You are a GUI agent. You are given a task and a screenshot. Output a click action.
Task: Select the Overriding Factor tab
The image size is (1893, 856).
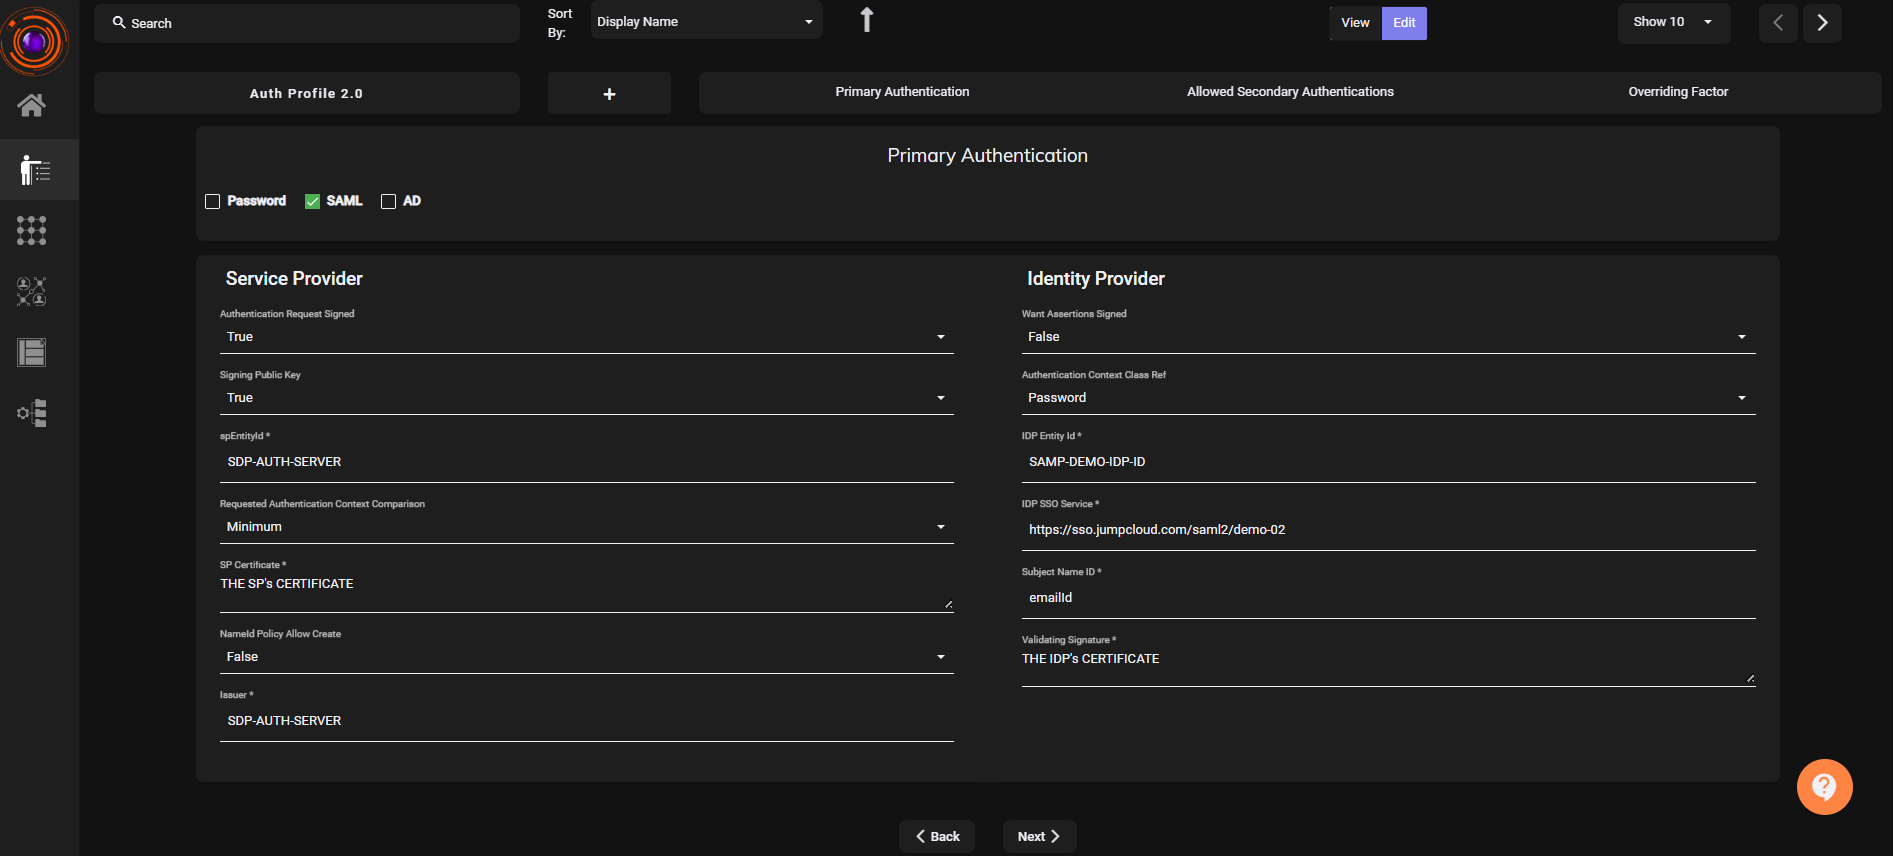click(x=1678, y=92)
